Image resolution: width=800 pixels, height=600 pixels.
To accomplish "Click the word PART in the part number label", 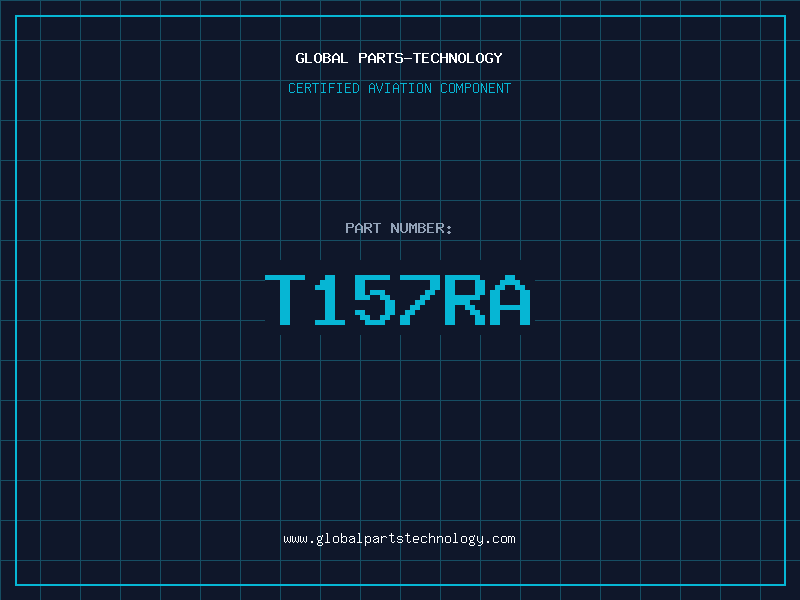I will point(363,228).
